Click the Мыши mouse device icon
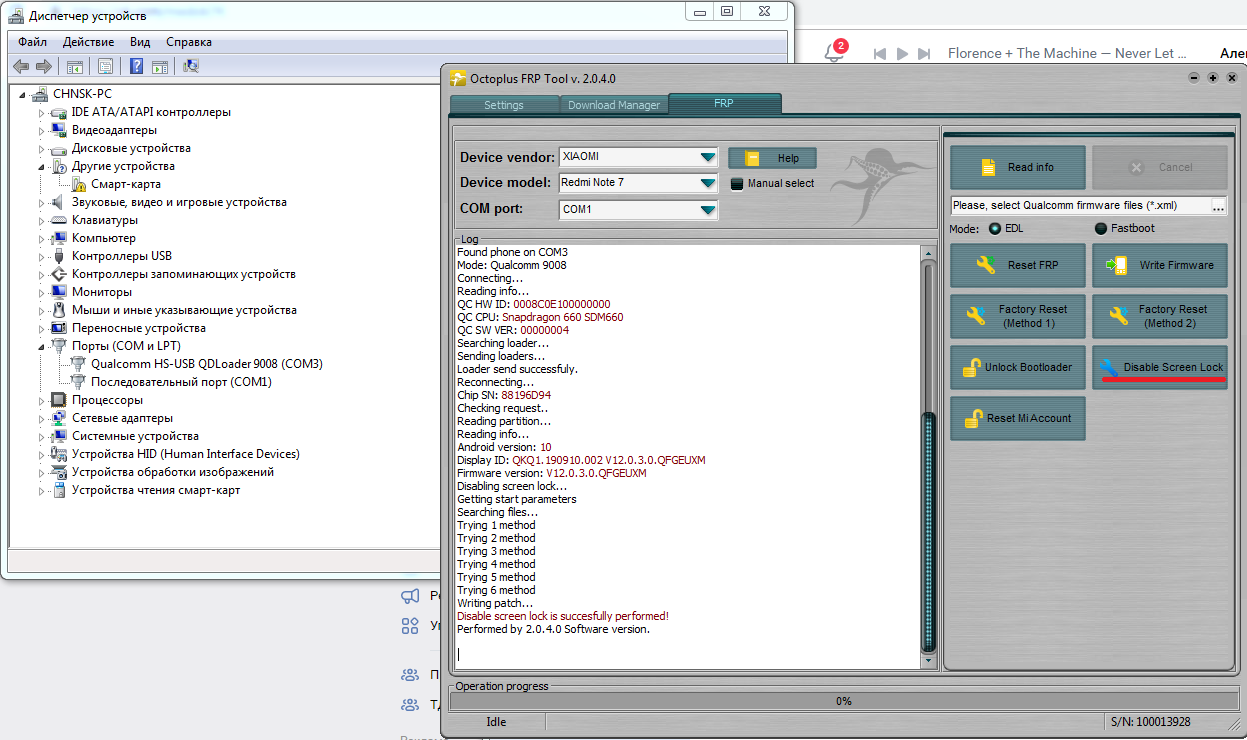 pyautogui.click(x=59, y=310)
